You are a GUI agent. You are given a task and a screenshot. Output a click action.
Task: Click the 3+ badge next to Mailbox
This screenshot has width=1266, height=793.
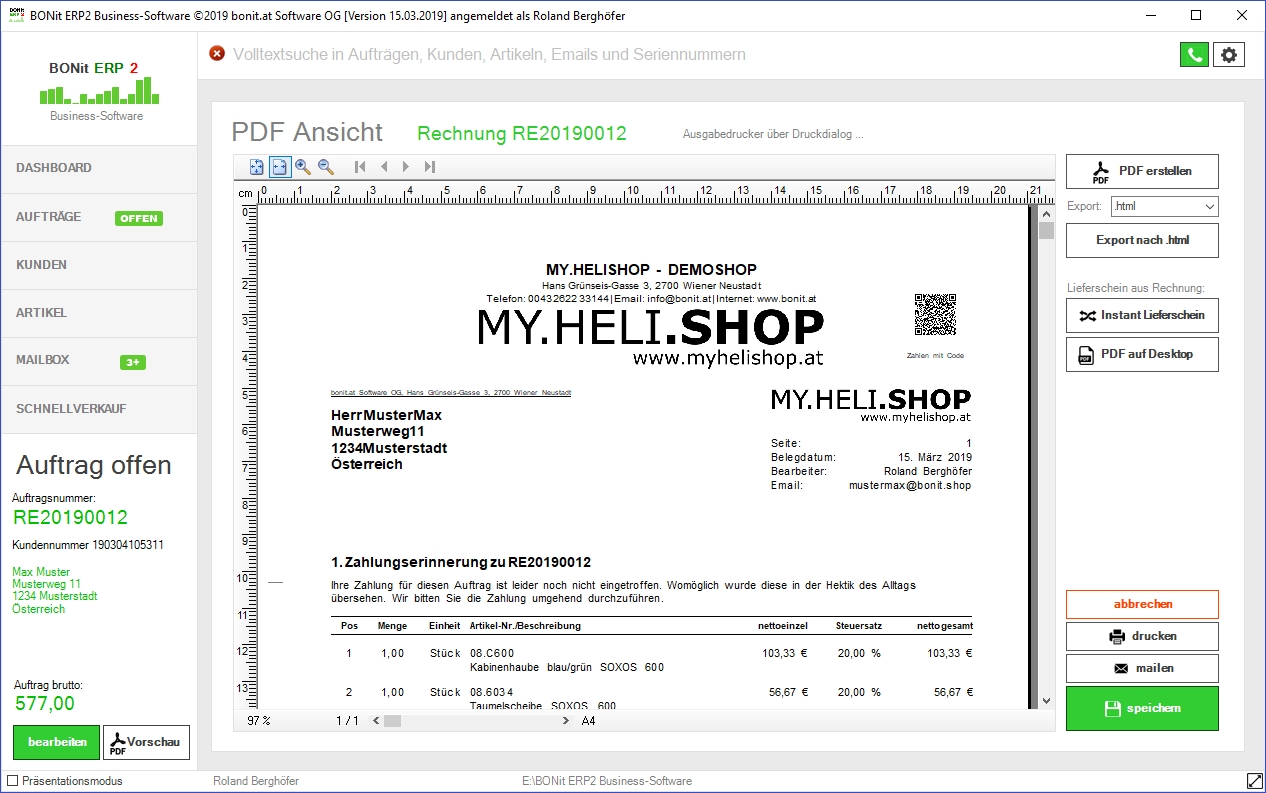click(x=133, y=362)
